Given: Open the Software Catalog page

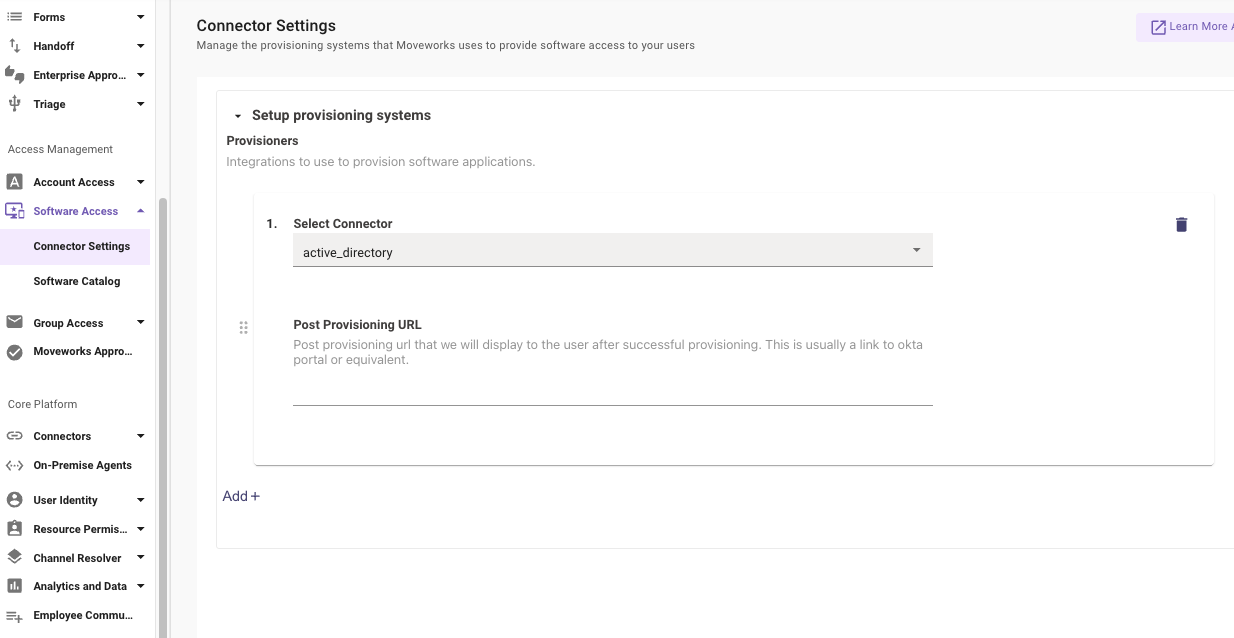Looking at the screenshot, I should click(x=77, y=281).
